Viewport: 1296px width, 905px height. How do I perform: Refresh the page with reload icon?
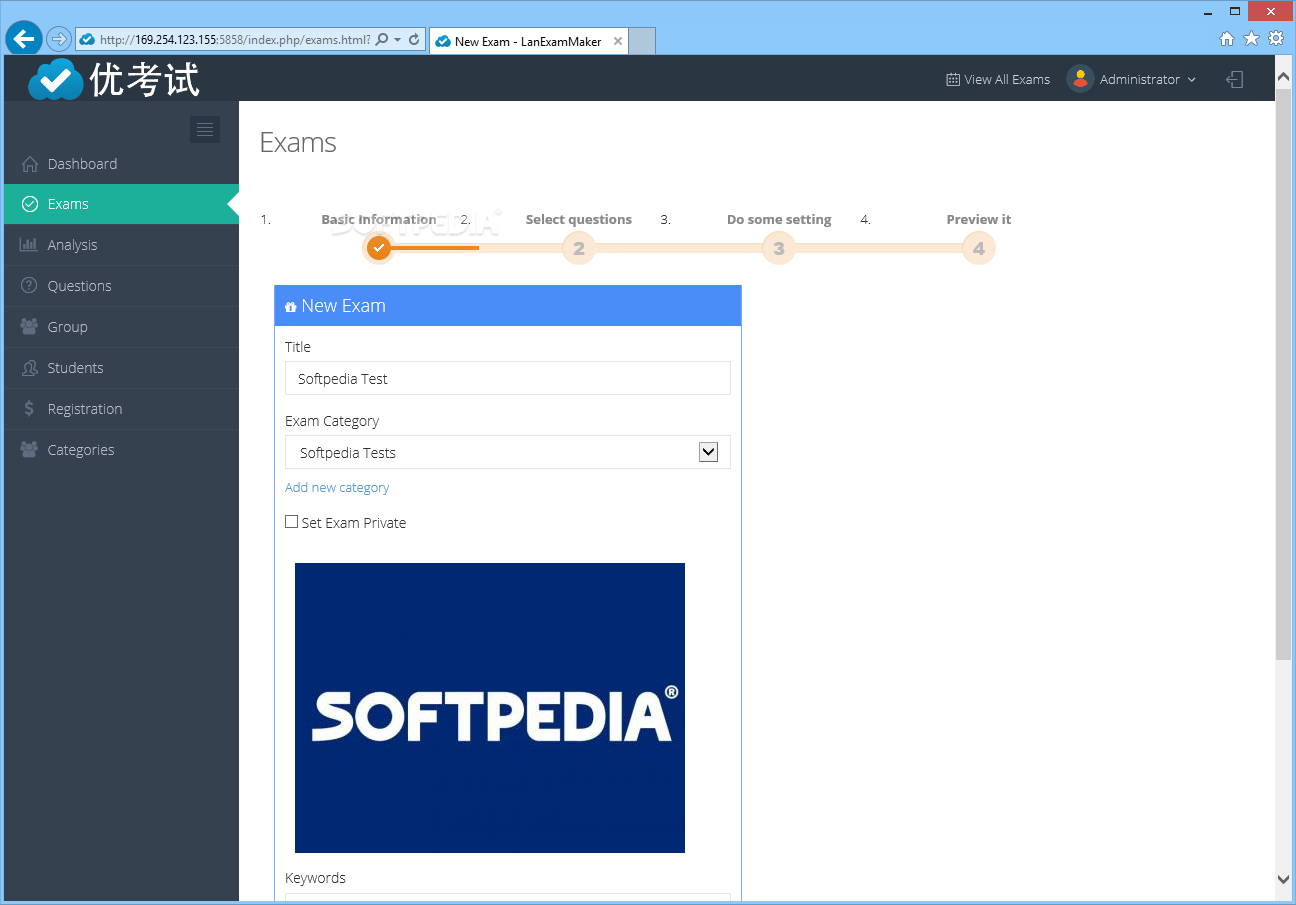pos(414,40)
